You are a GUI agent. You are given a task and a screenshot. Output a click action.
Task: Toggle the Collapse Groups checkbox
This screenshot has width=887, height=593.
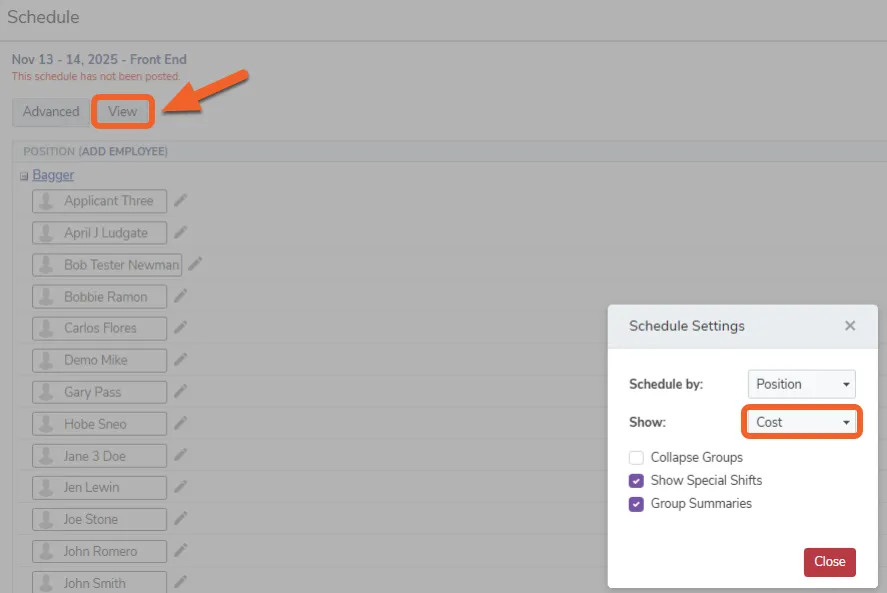tap(636, 457)
